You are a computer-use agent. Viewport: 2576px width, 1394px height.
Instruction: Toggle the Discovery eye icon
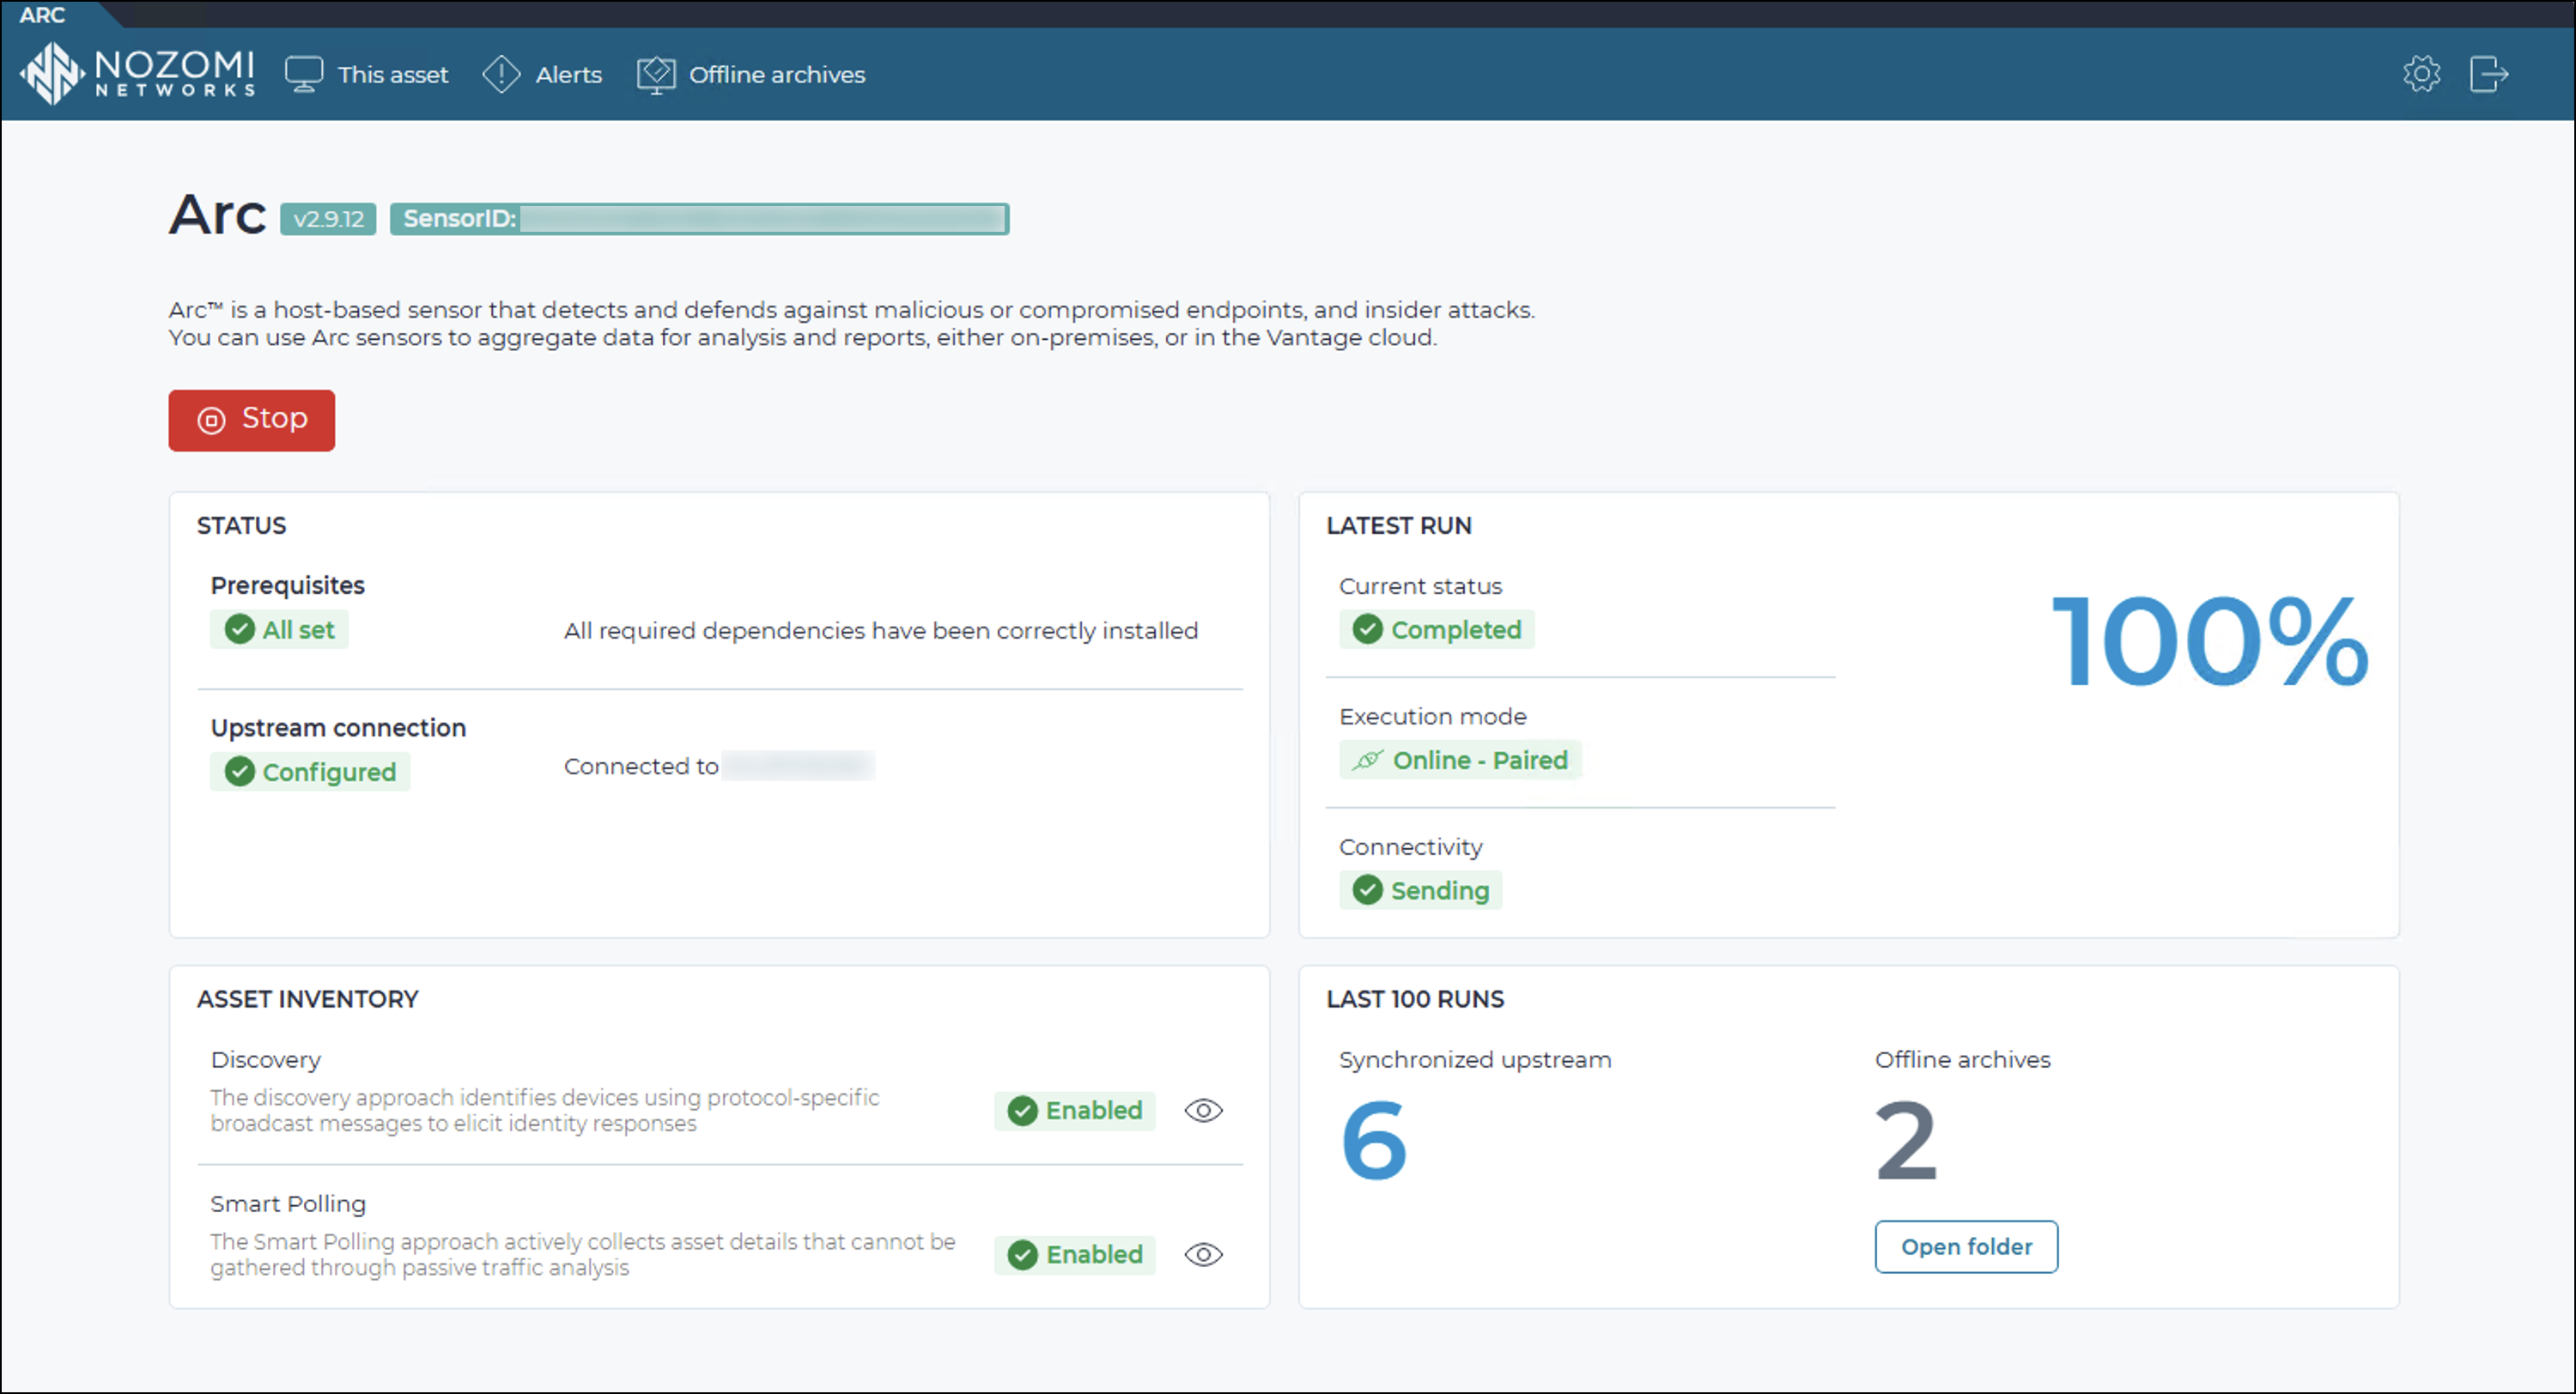click(1203, 1111)
